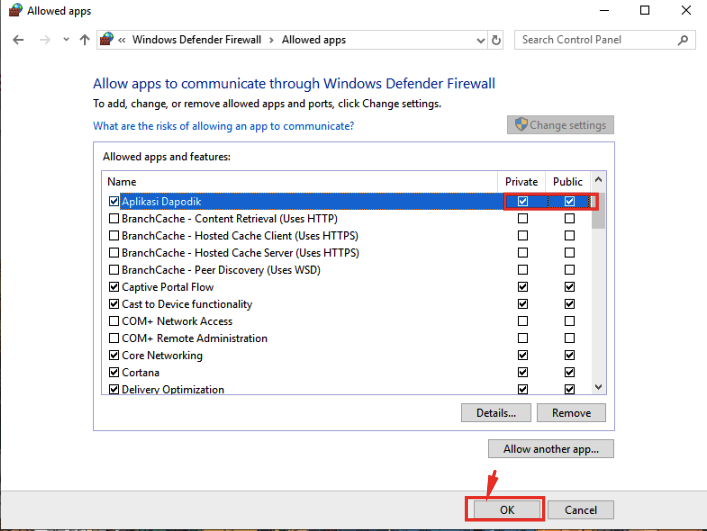
Task: Uncheck the Captive Portal Flow checkbox
Action: [x=114, y=287]
